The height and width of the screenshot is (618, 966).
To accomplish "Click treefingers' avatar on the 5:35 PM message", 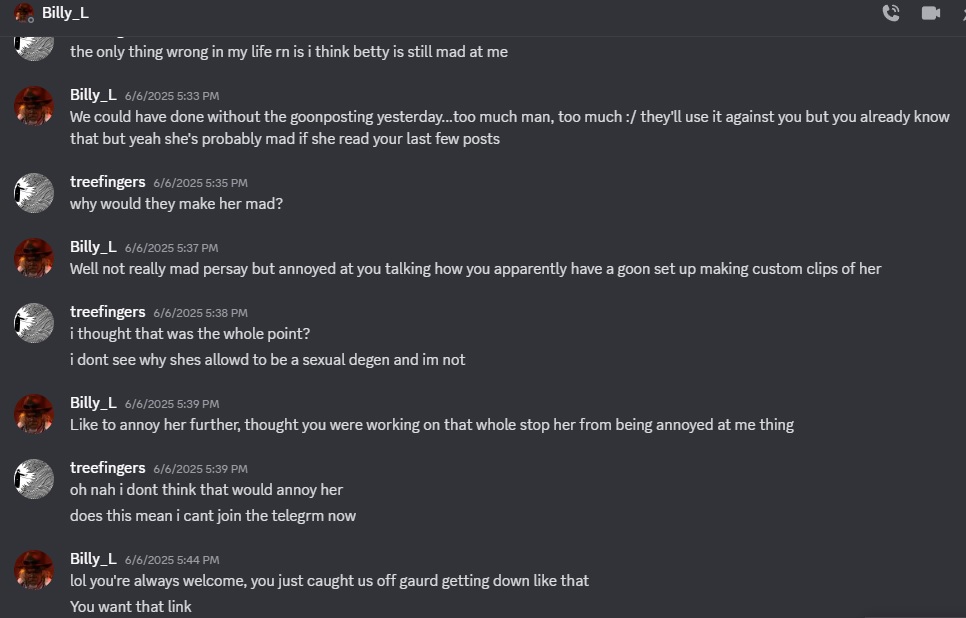I will [34, 193].
